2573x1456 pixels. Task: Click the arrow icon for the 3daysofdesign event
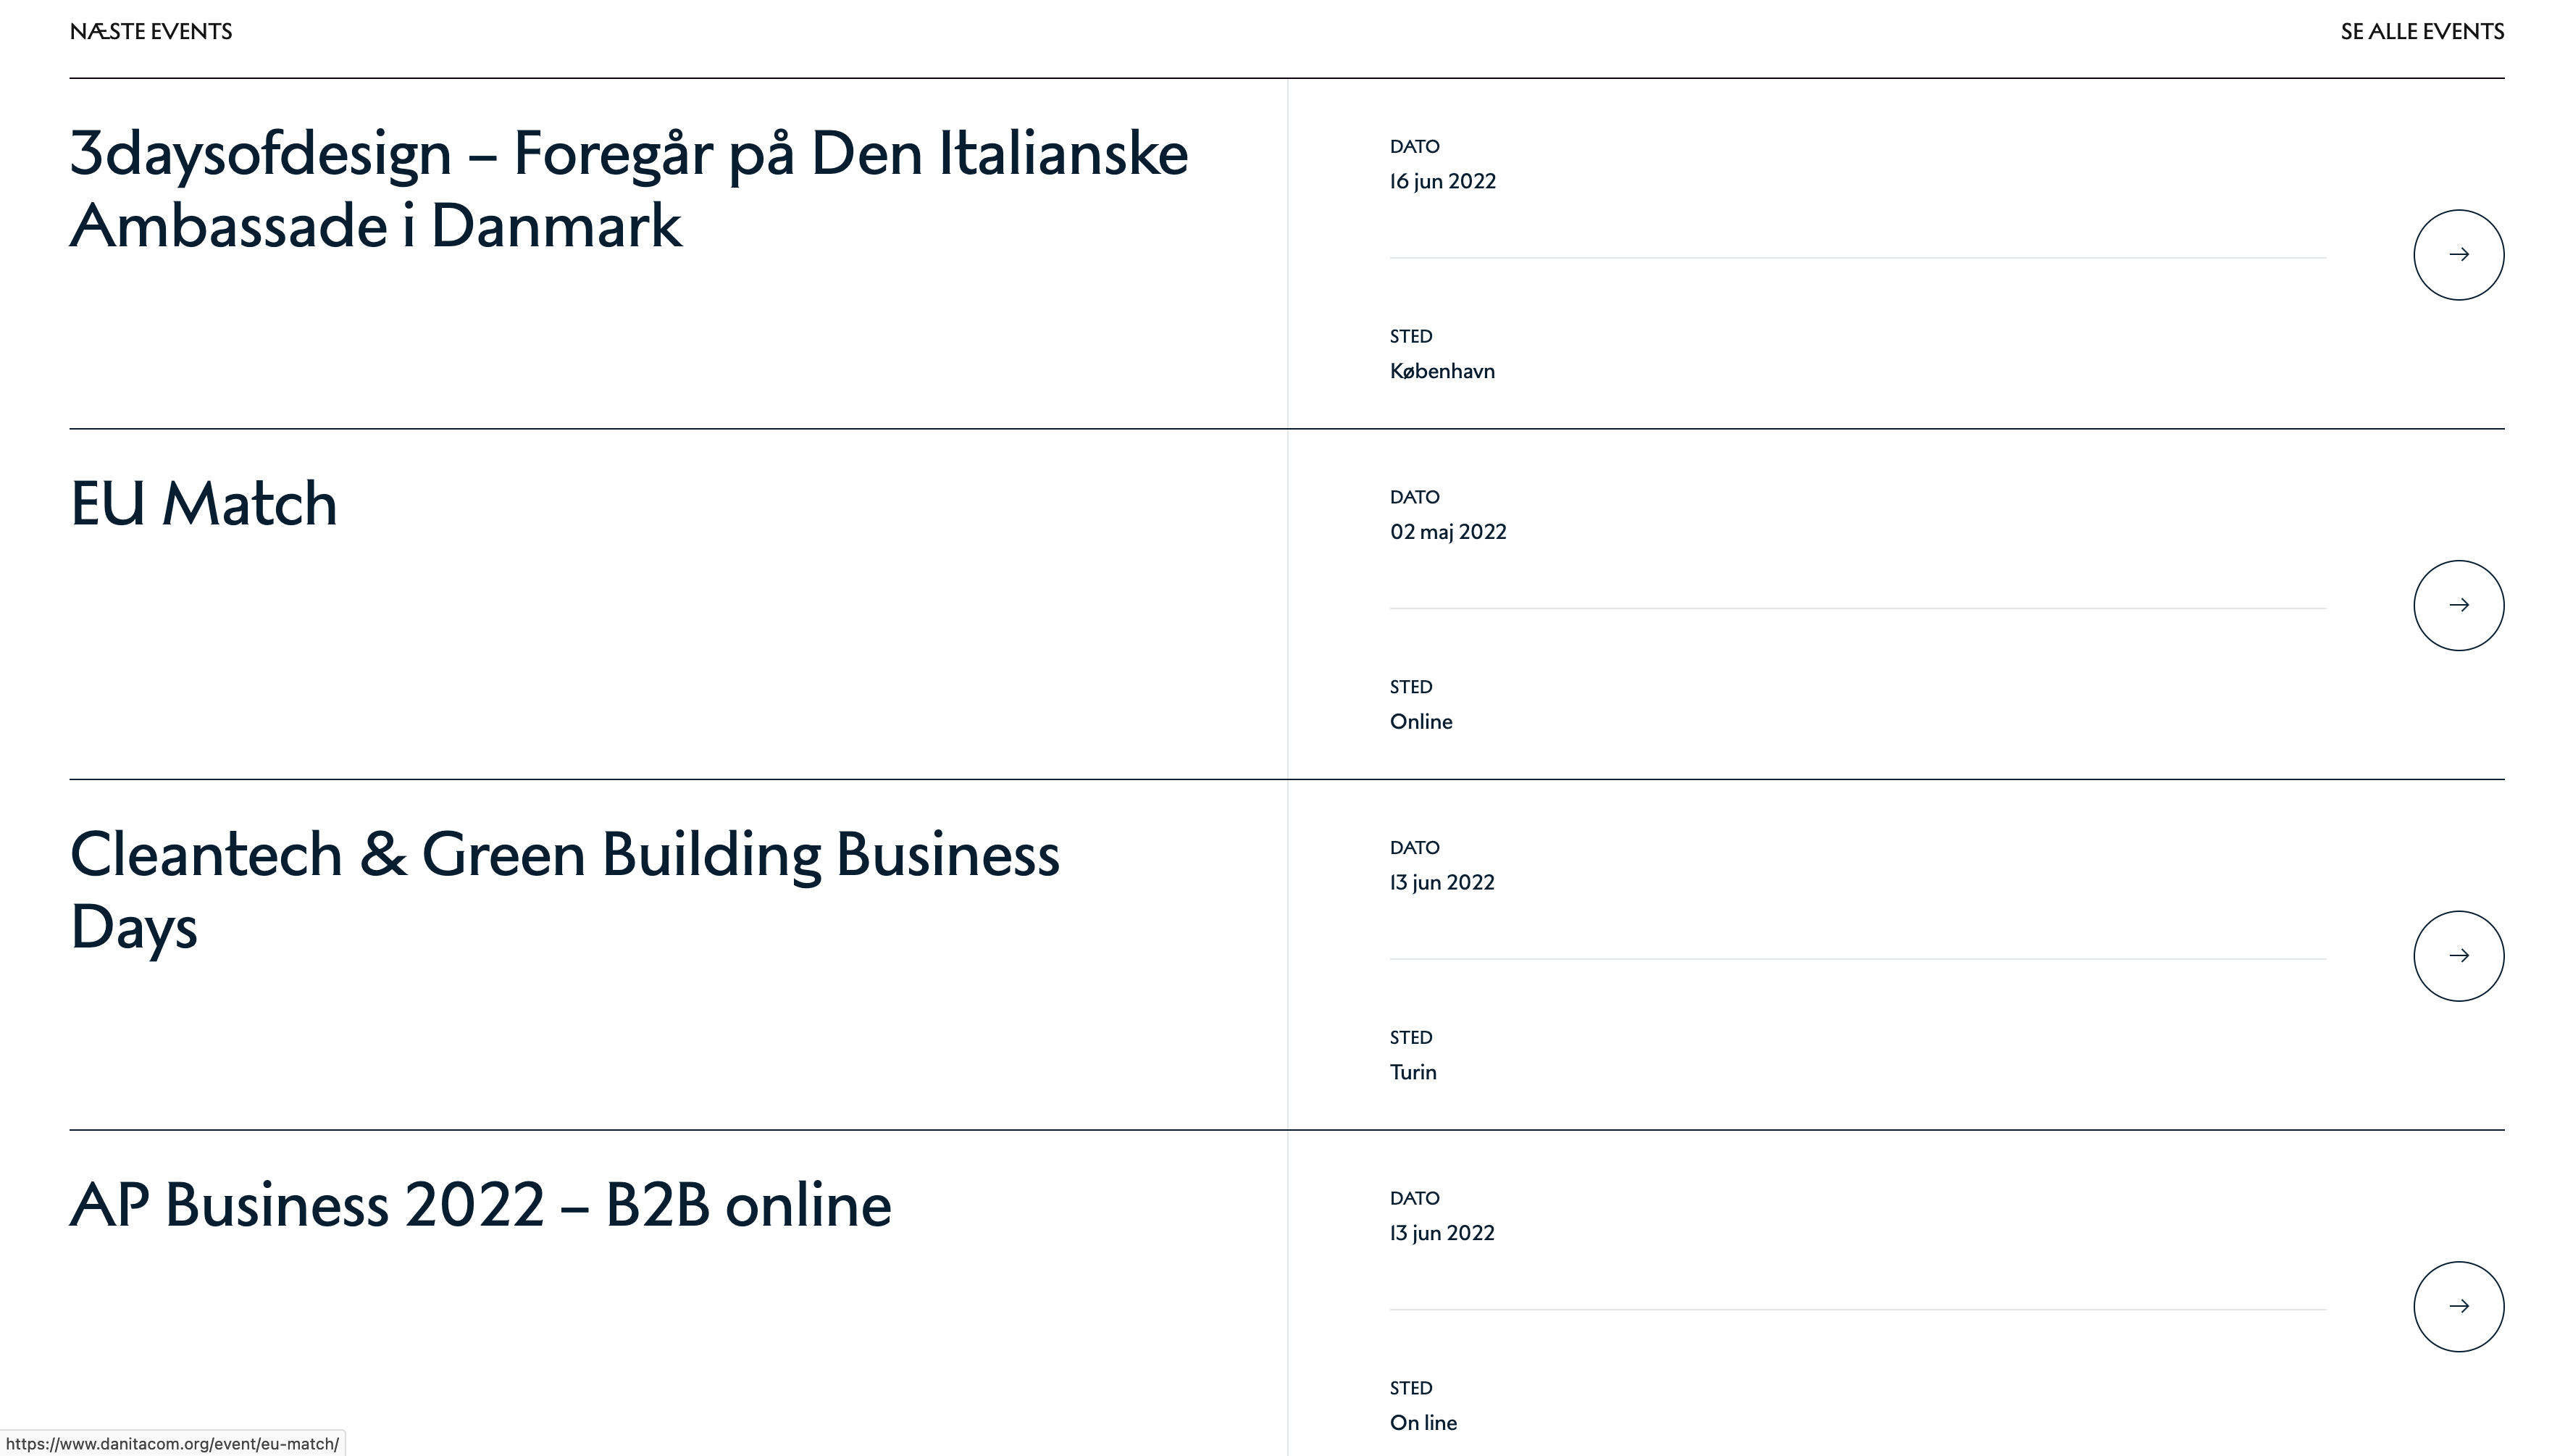[2458, 255]
